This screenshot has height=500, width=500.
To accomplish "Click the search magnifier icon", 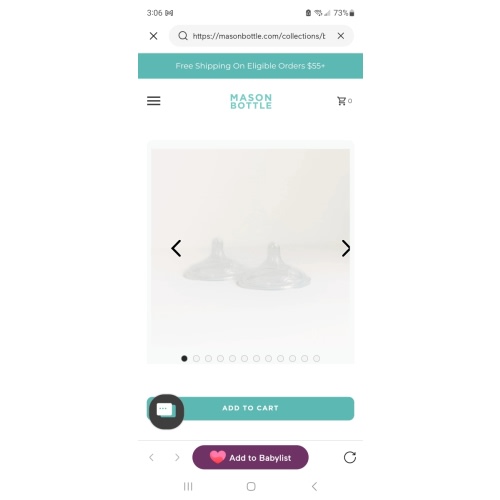I will pos(183,36).
